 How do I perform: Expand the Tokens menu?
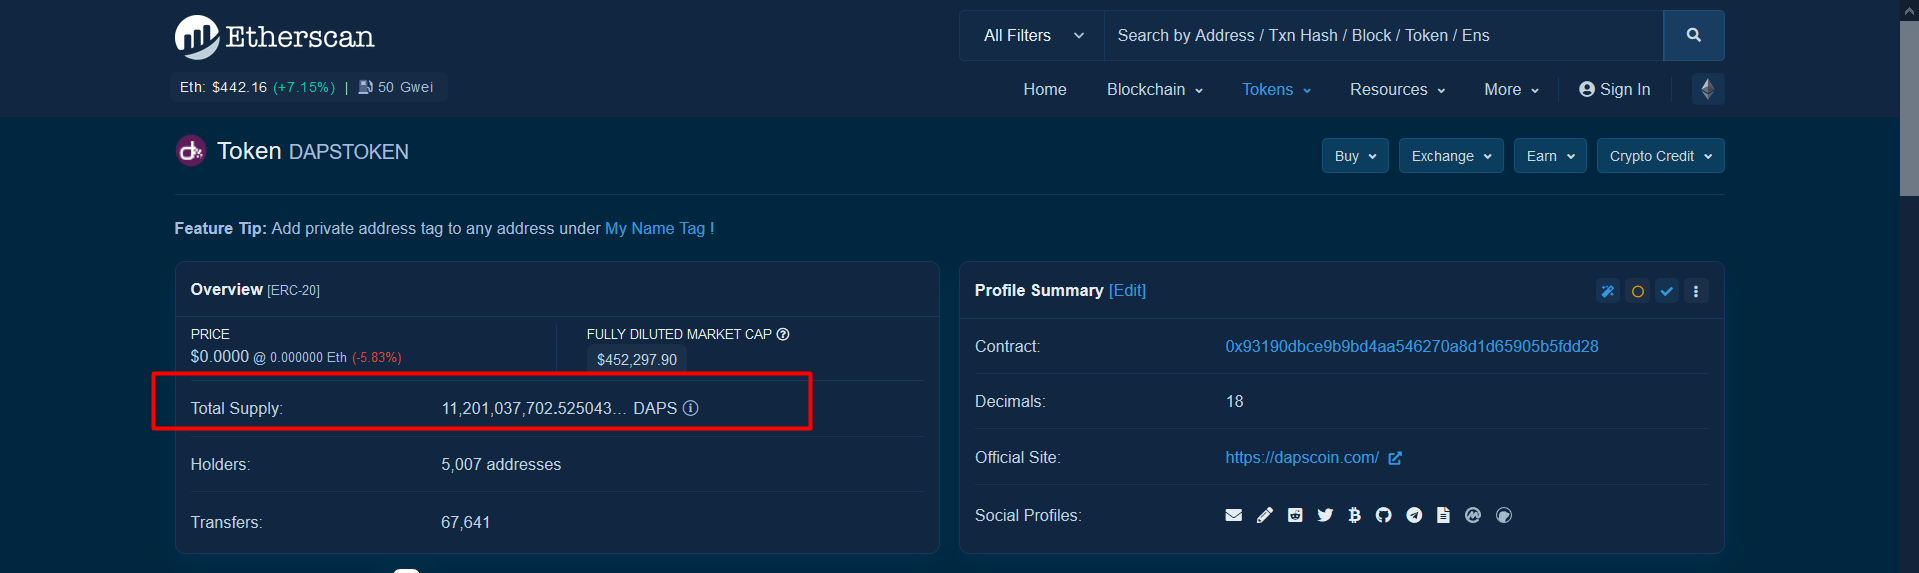pyautogui.click(x=1276, y=89)
